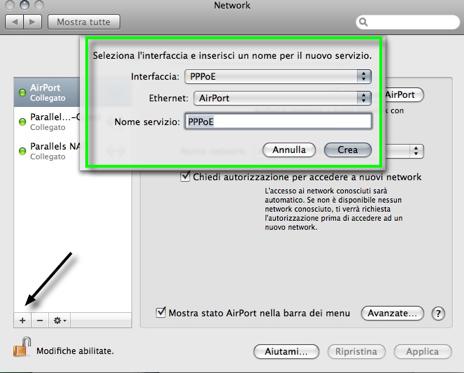Click AirPort green status indicator
This screenshot has width=464, height=373.
(x=22, y=92)
